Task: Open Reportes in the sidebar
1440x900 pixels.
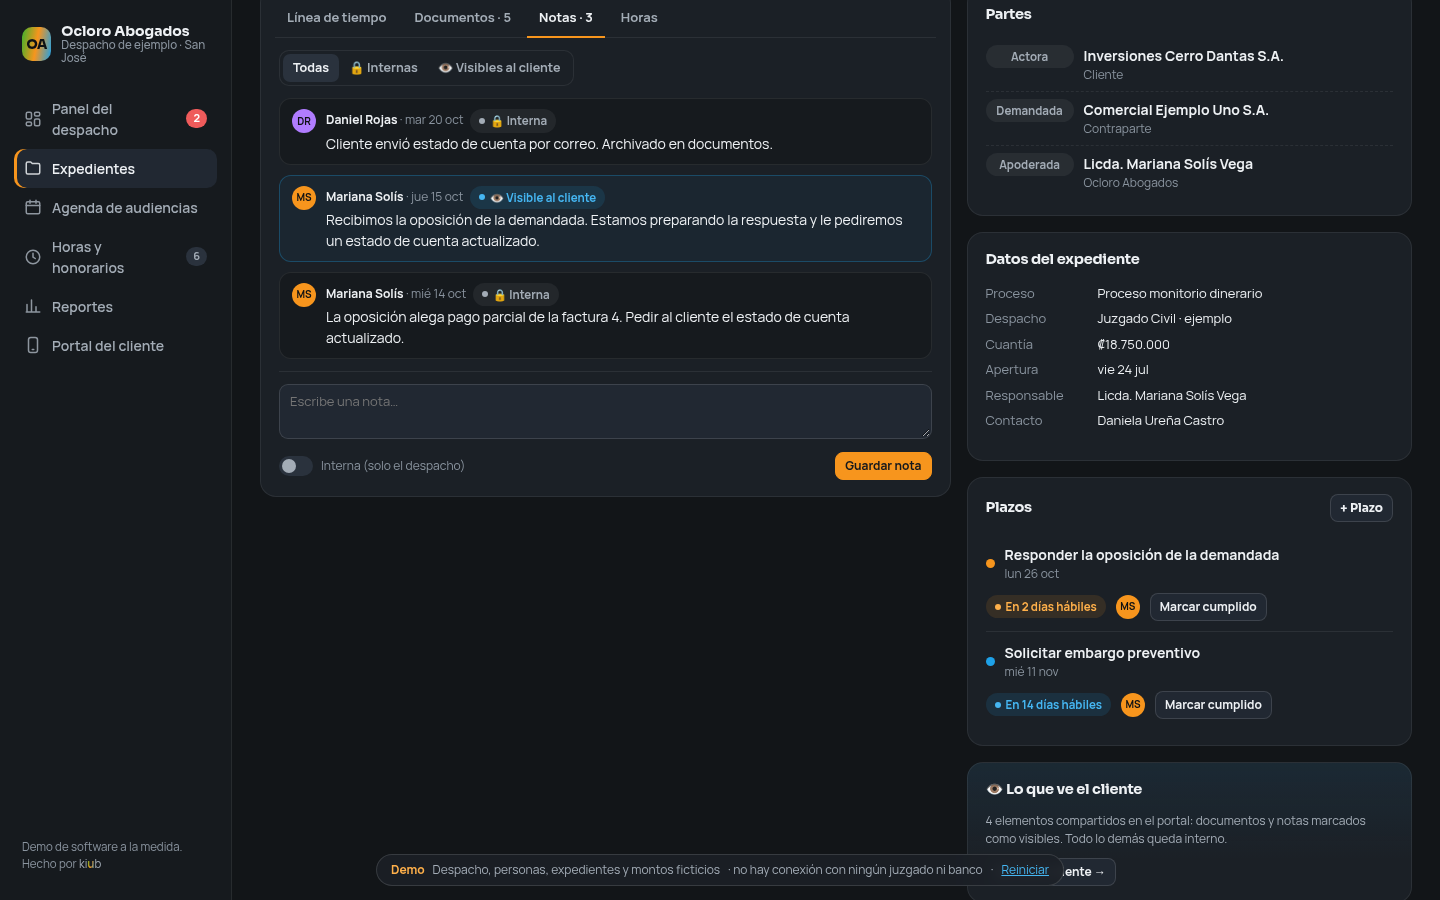Action: point(115,306)
